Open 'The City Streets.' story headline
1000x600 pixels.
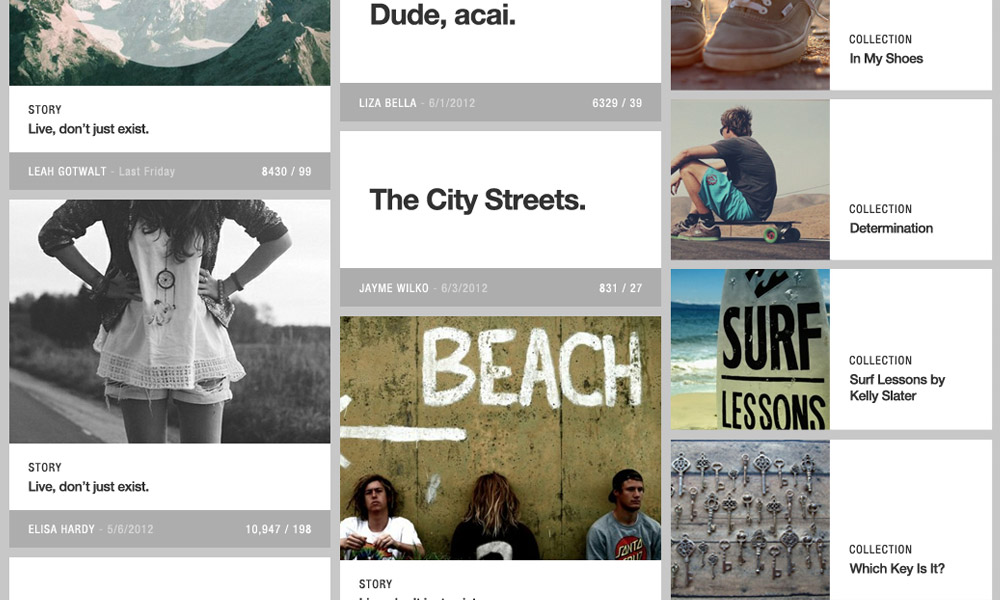[x=477, y=200]
